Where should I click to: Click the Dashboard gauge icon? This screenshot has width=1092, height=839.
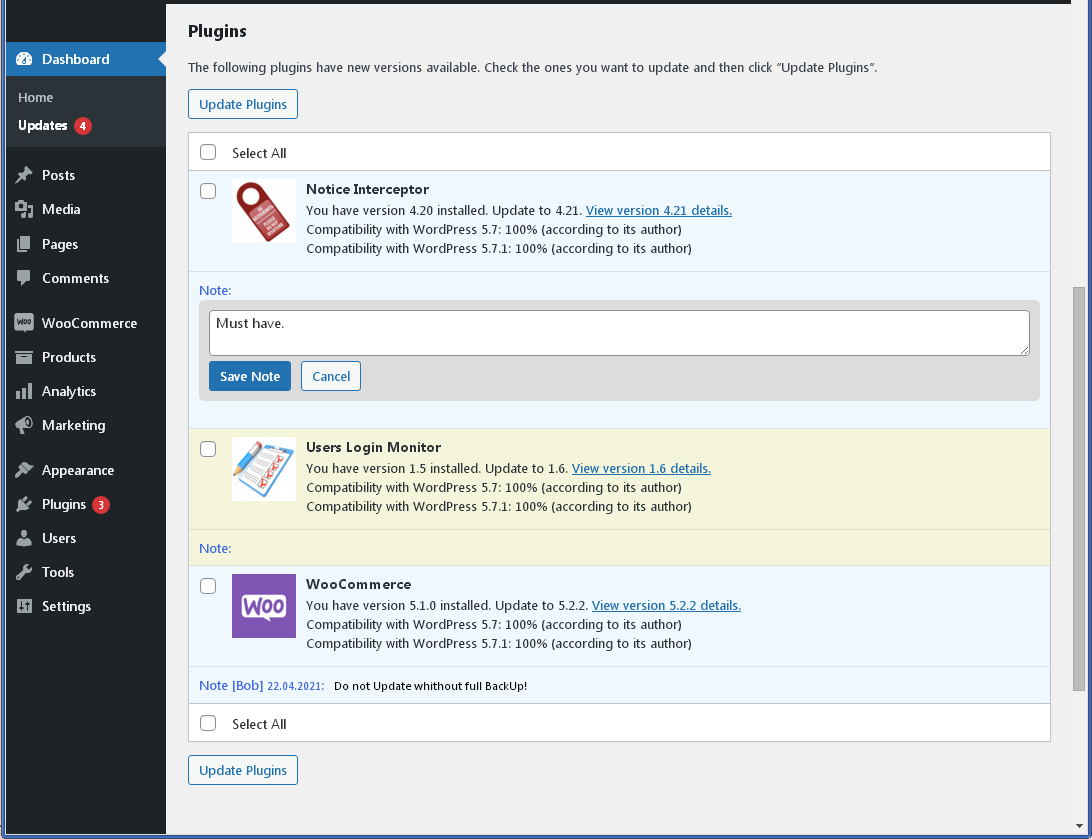[x=24, y=59]
